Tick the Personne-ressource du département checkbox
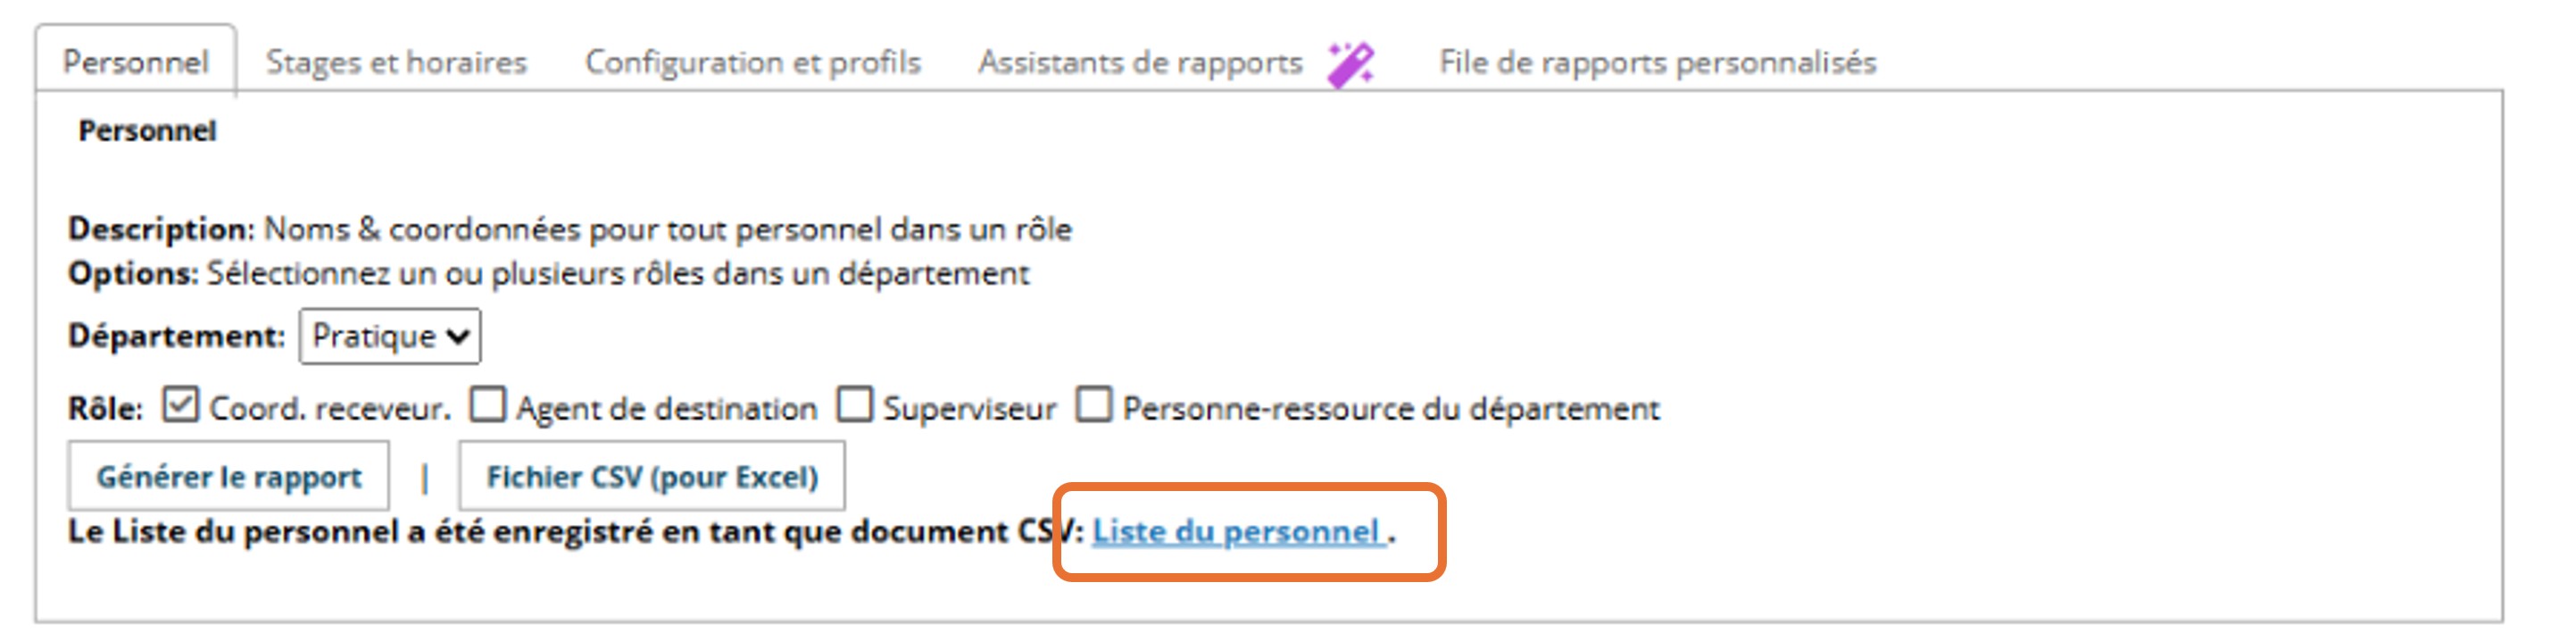This screenshot has height=641, width=2576. pyautogui.click(x=1093, y=405)
